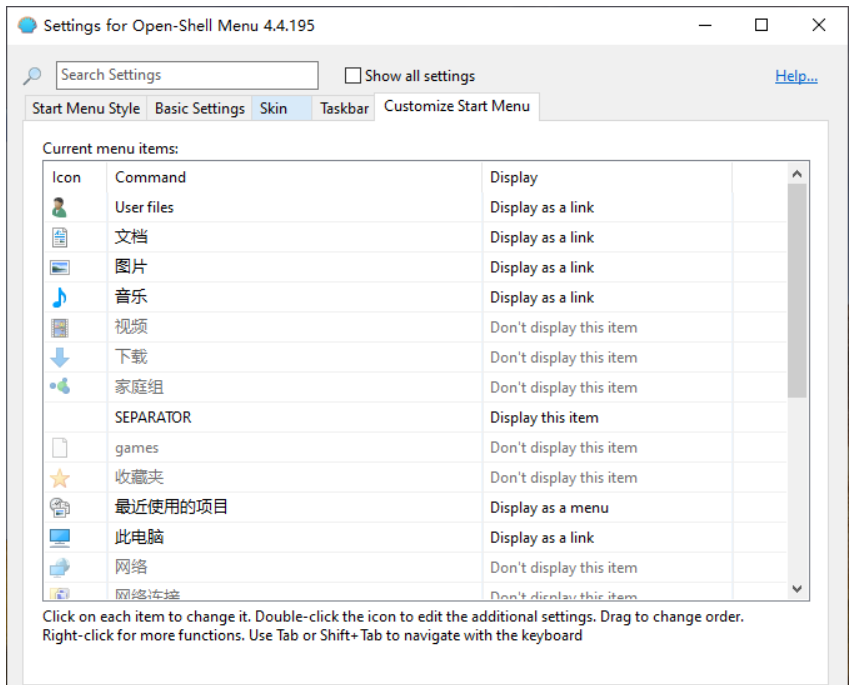
Task: Click the 文档 document icon
Action: click(60, 237)
